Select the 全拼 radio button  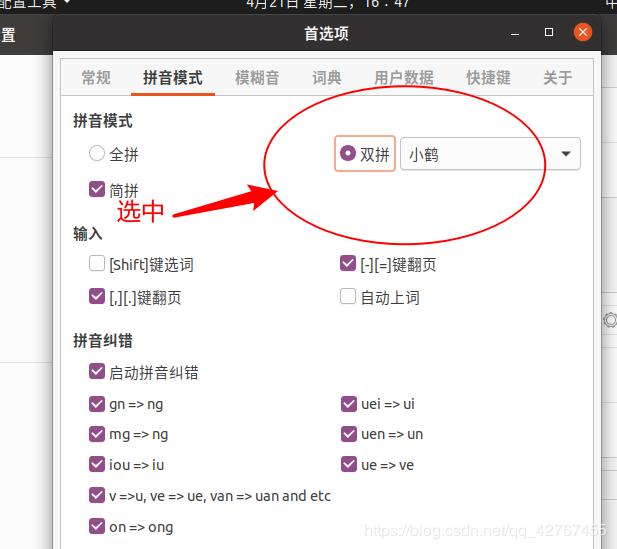[97, 153]
